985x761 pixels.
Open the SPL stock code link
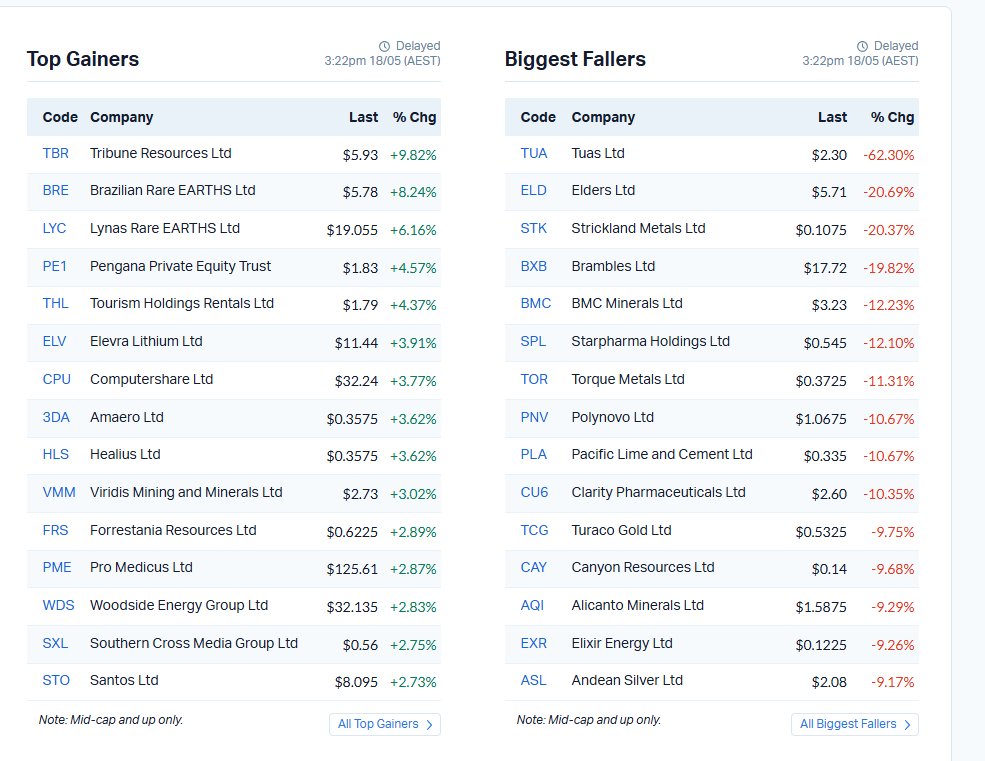[533, 341]
